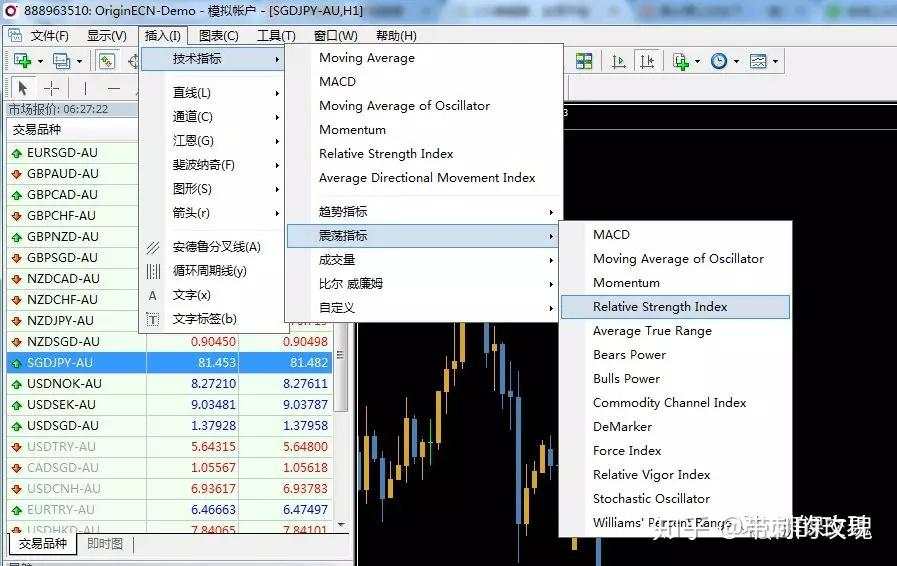Viewport: 897px width, 566px height.
Task: Select Bulls Power indicator
Action: pos(676,379)
